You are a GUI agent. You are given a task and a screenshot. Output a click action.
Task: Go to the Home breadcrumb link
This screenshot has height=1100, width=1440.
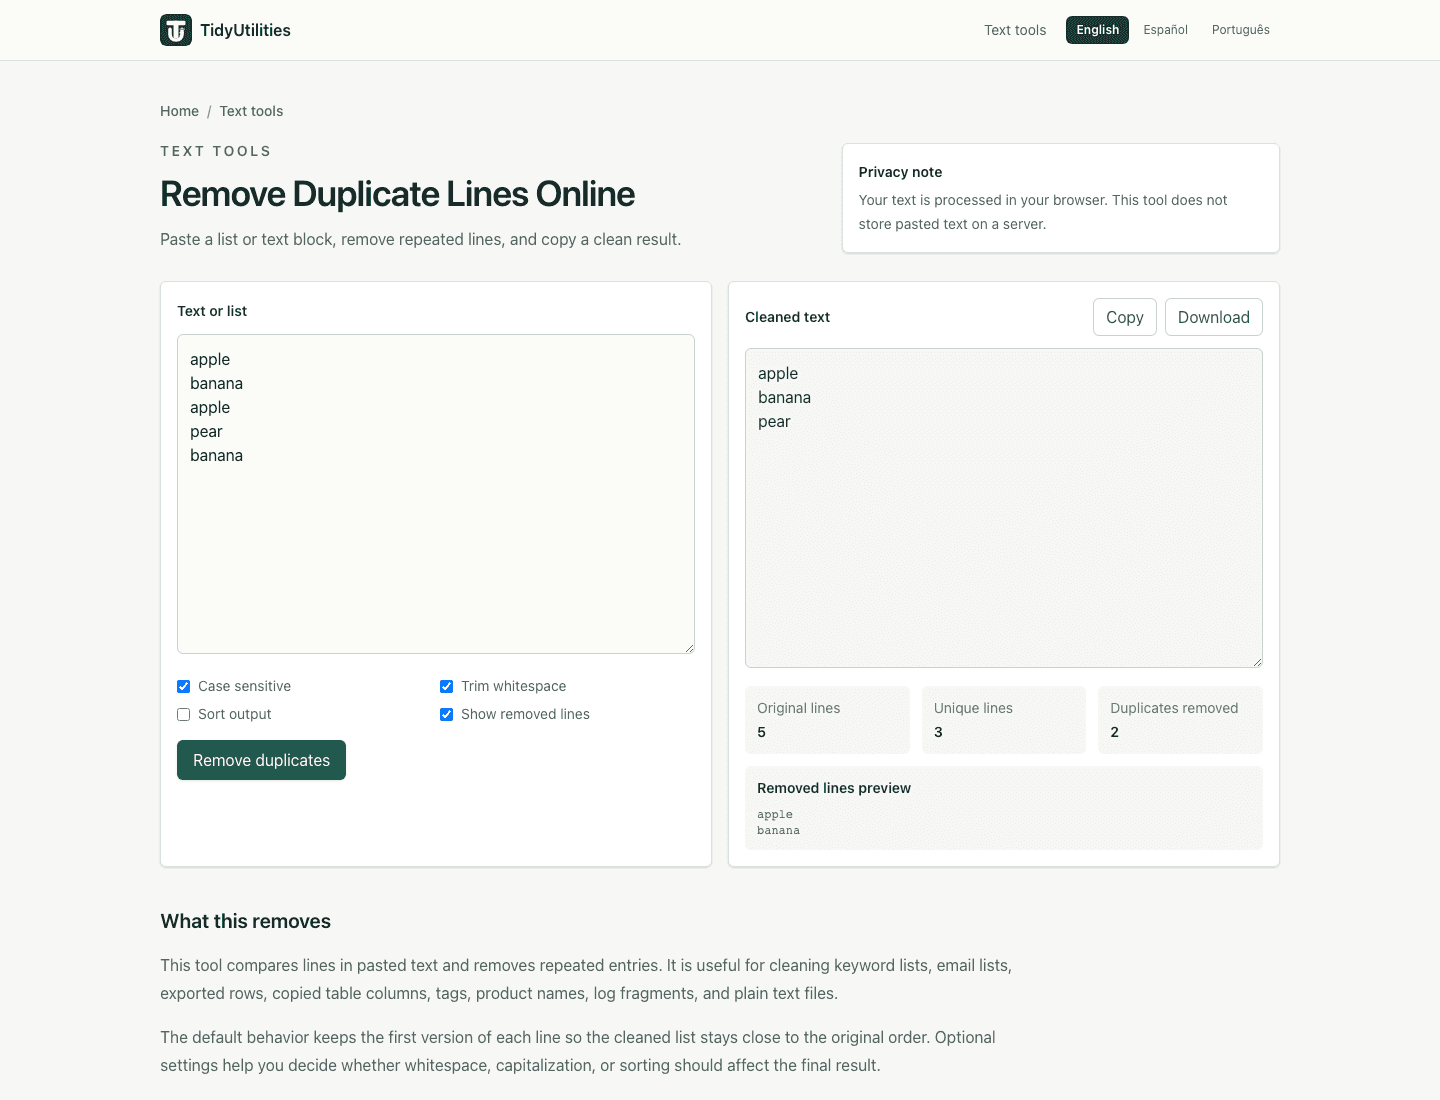(179, 111)
